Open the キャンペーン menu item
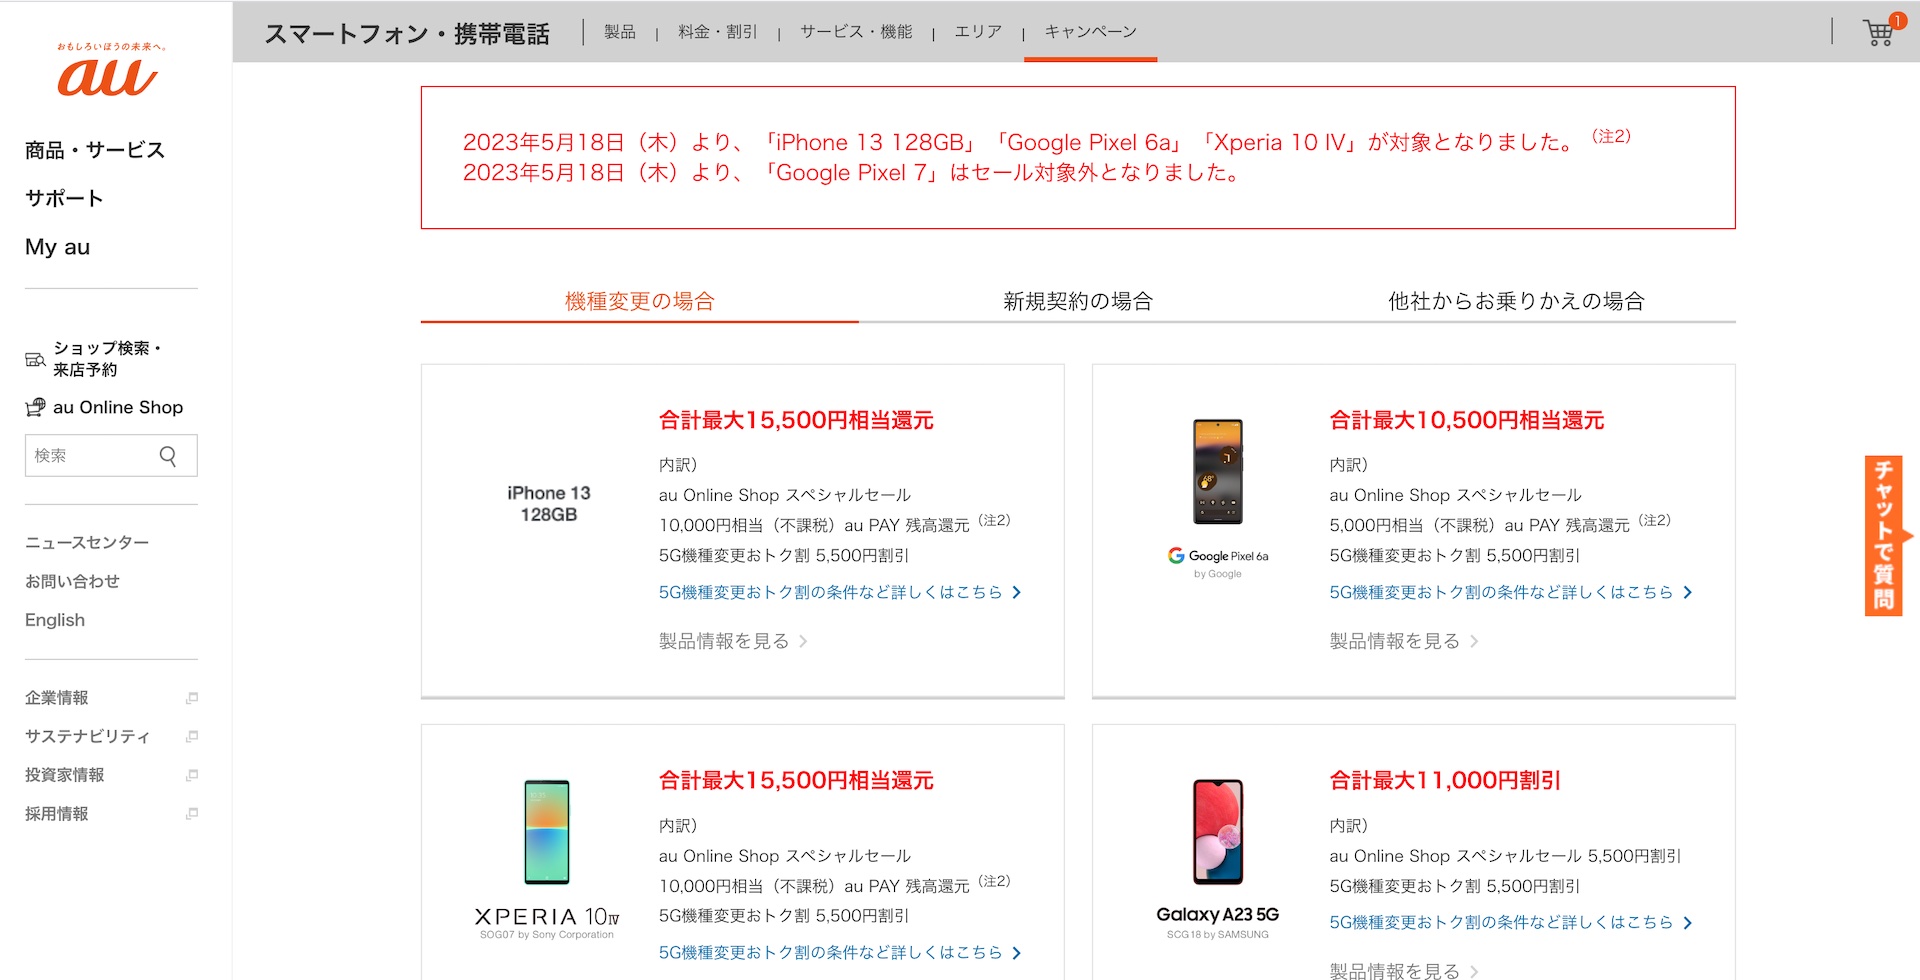1920x980 pixels. point(1090,32)
